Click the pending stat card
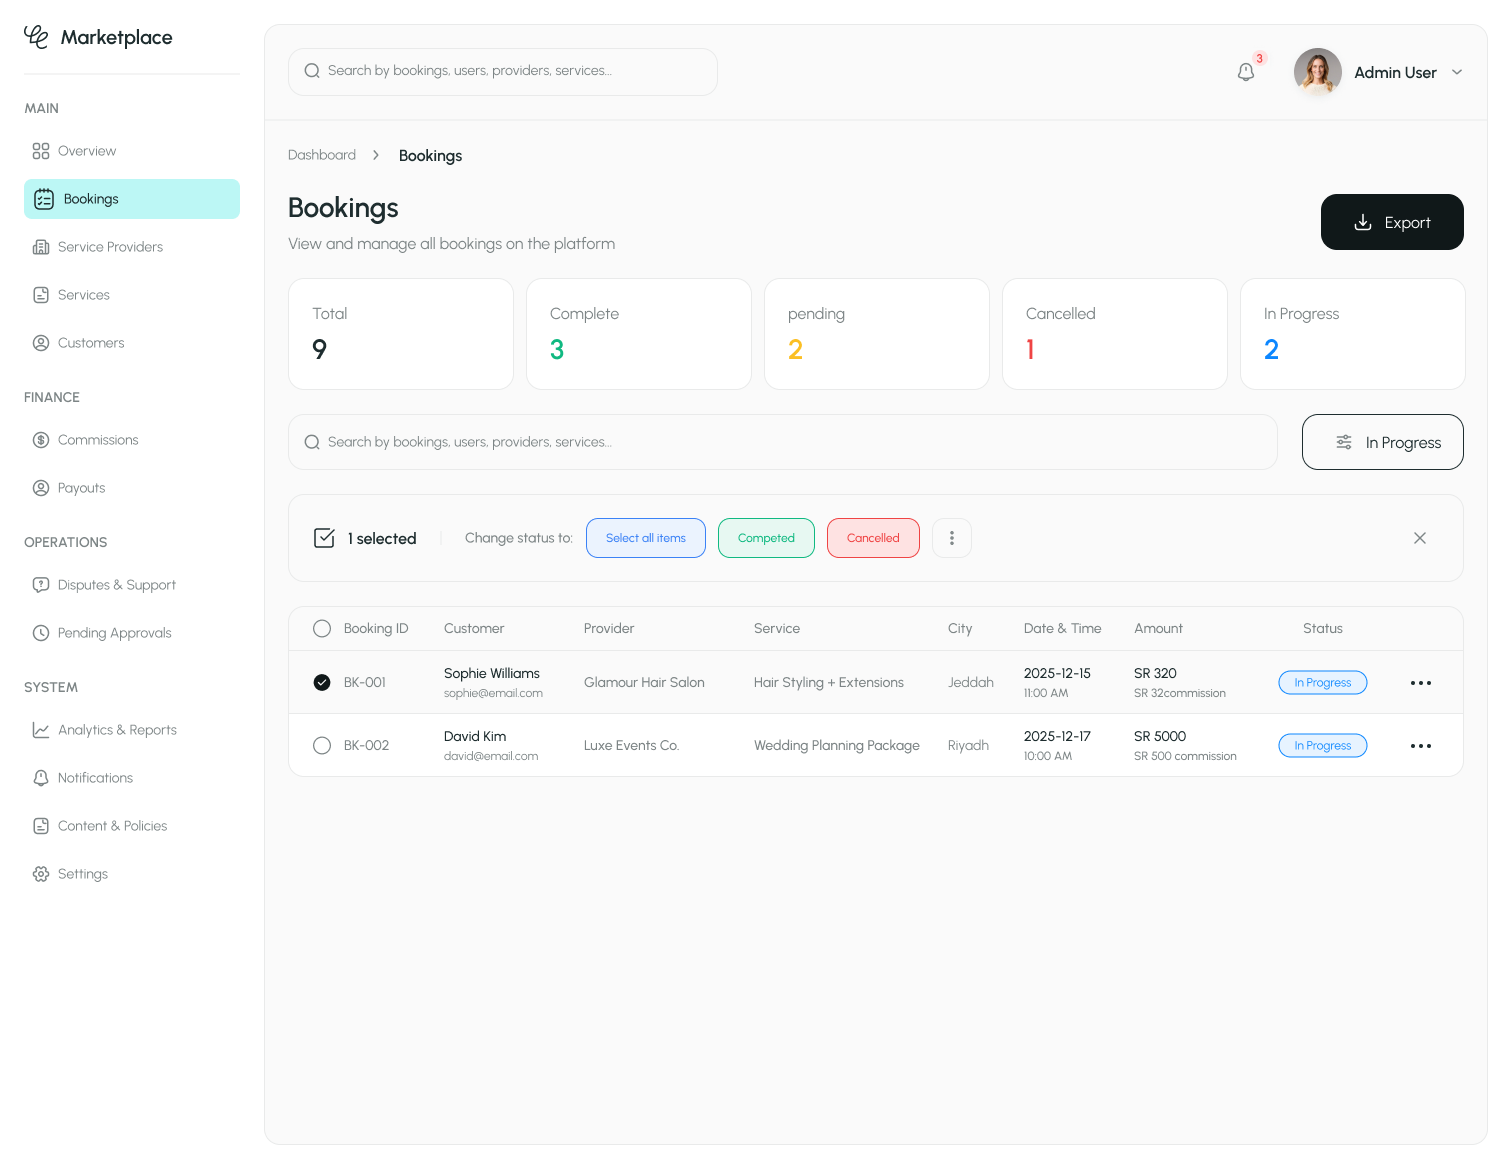 (877, 334)
